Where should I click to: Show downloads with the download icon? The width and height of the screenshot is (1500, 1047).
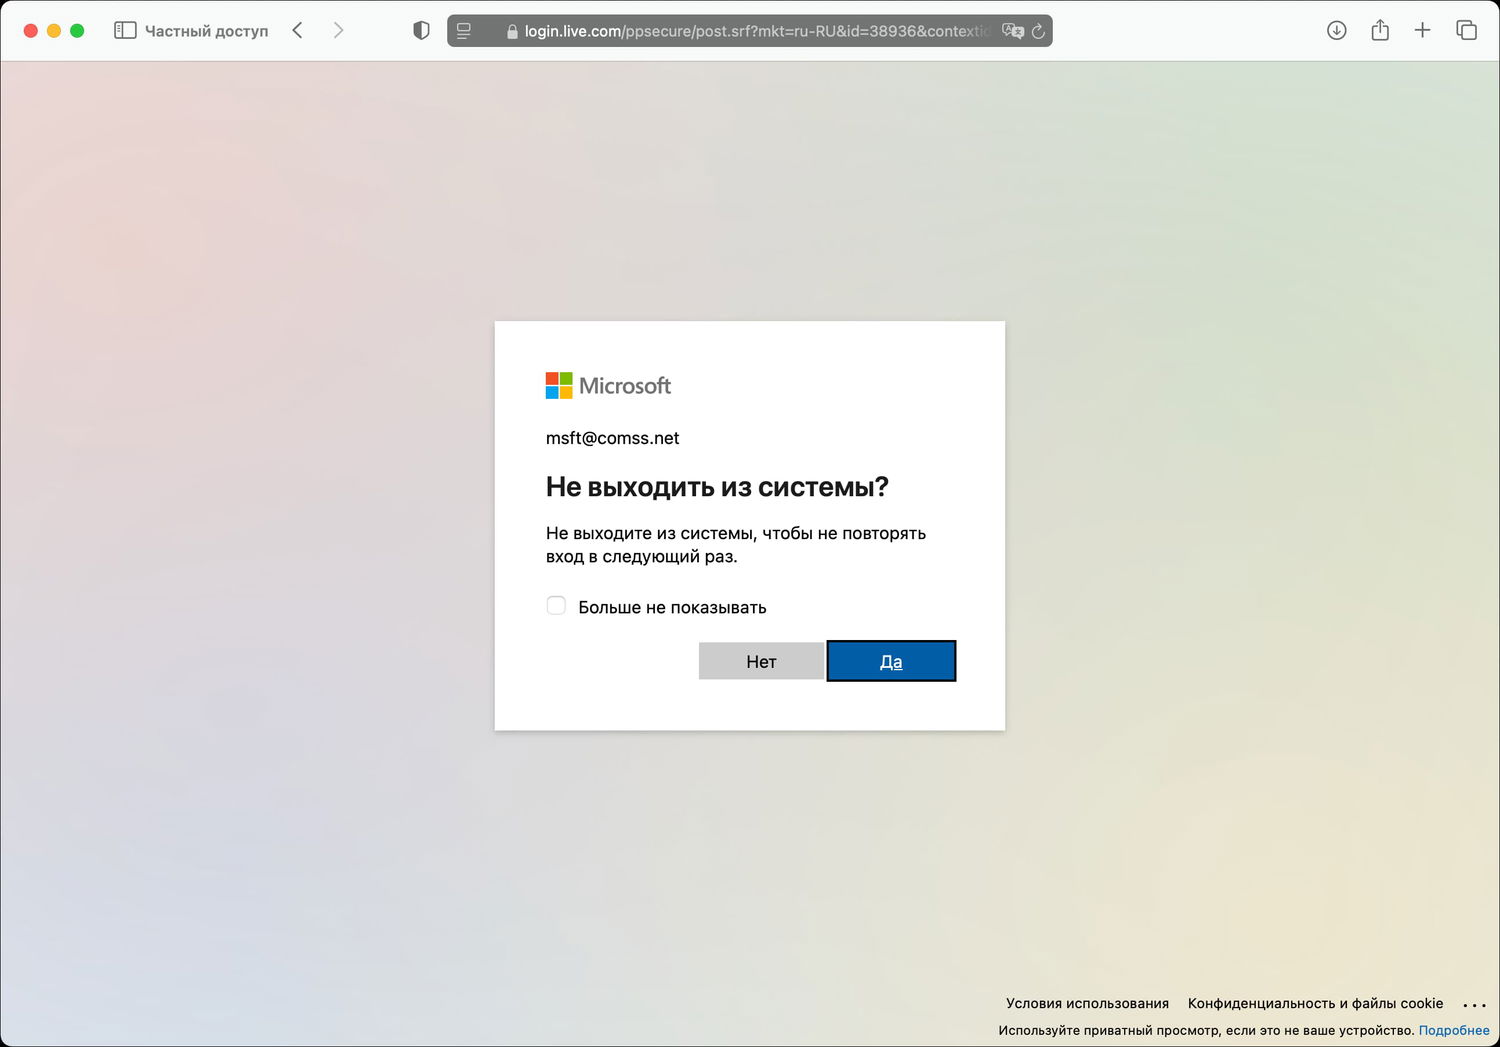click(1336, 31)
